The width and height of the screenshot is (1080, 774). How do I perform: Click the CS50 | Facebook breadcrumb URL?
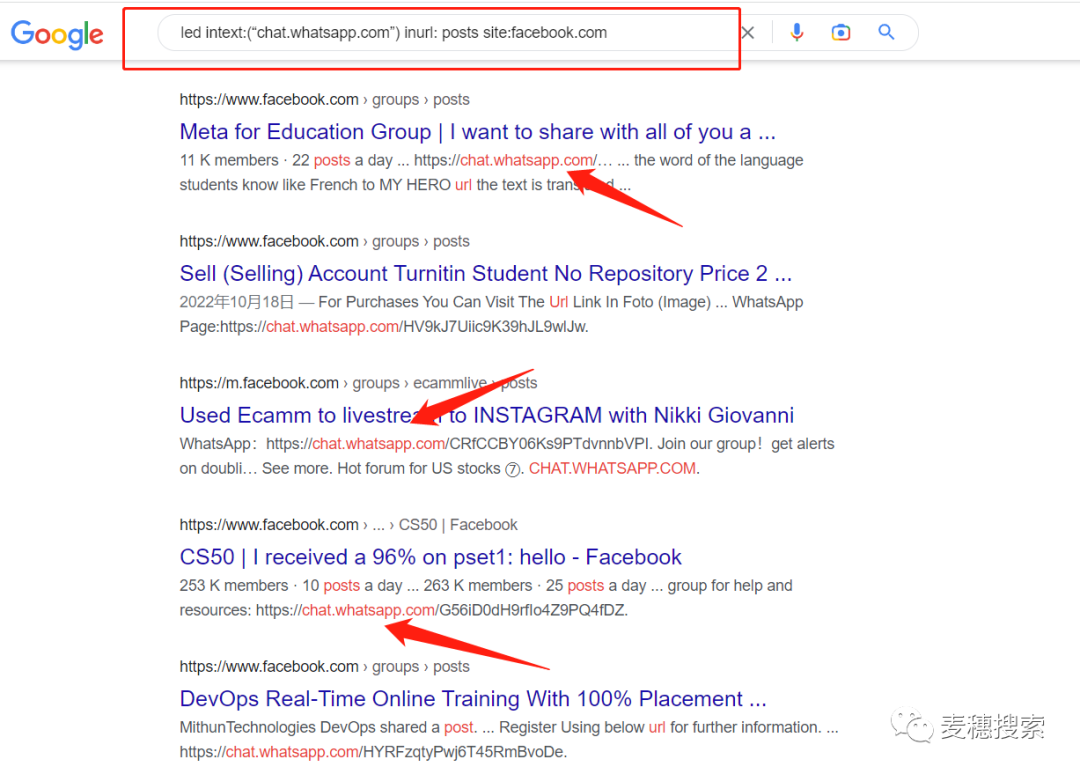[348, 525]
